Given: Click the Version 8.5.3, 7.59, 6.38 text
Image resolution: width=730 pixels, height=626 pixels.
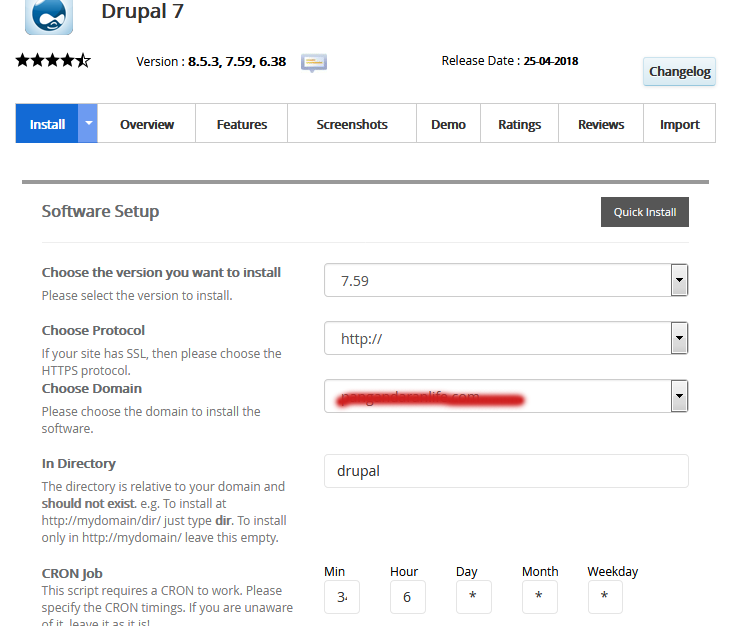Looking at the screenshot, I should tap(211, 62).
